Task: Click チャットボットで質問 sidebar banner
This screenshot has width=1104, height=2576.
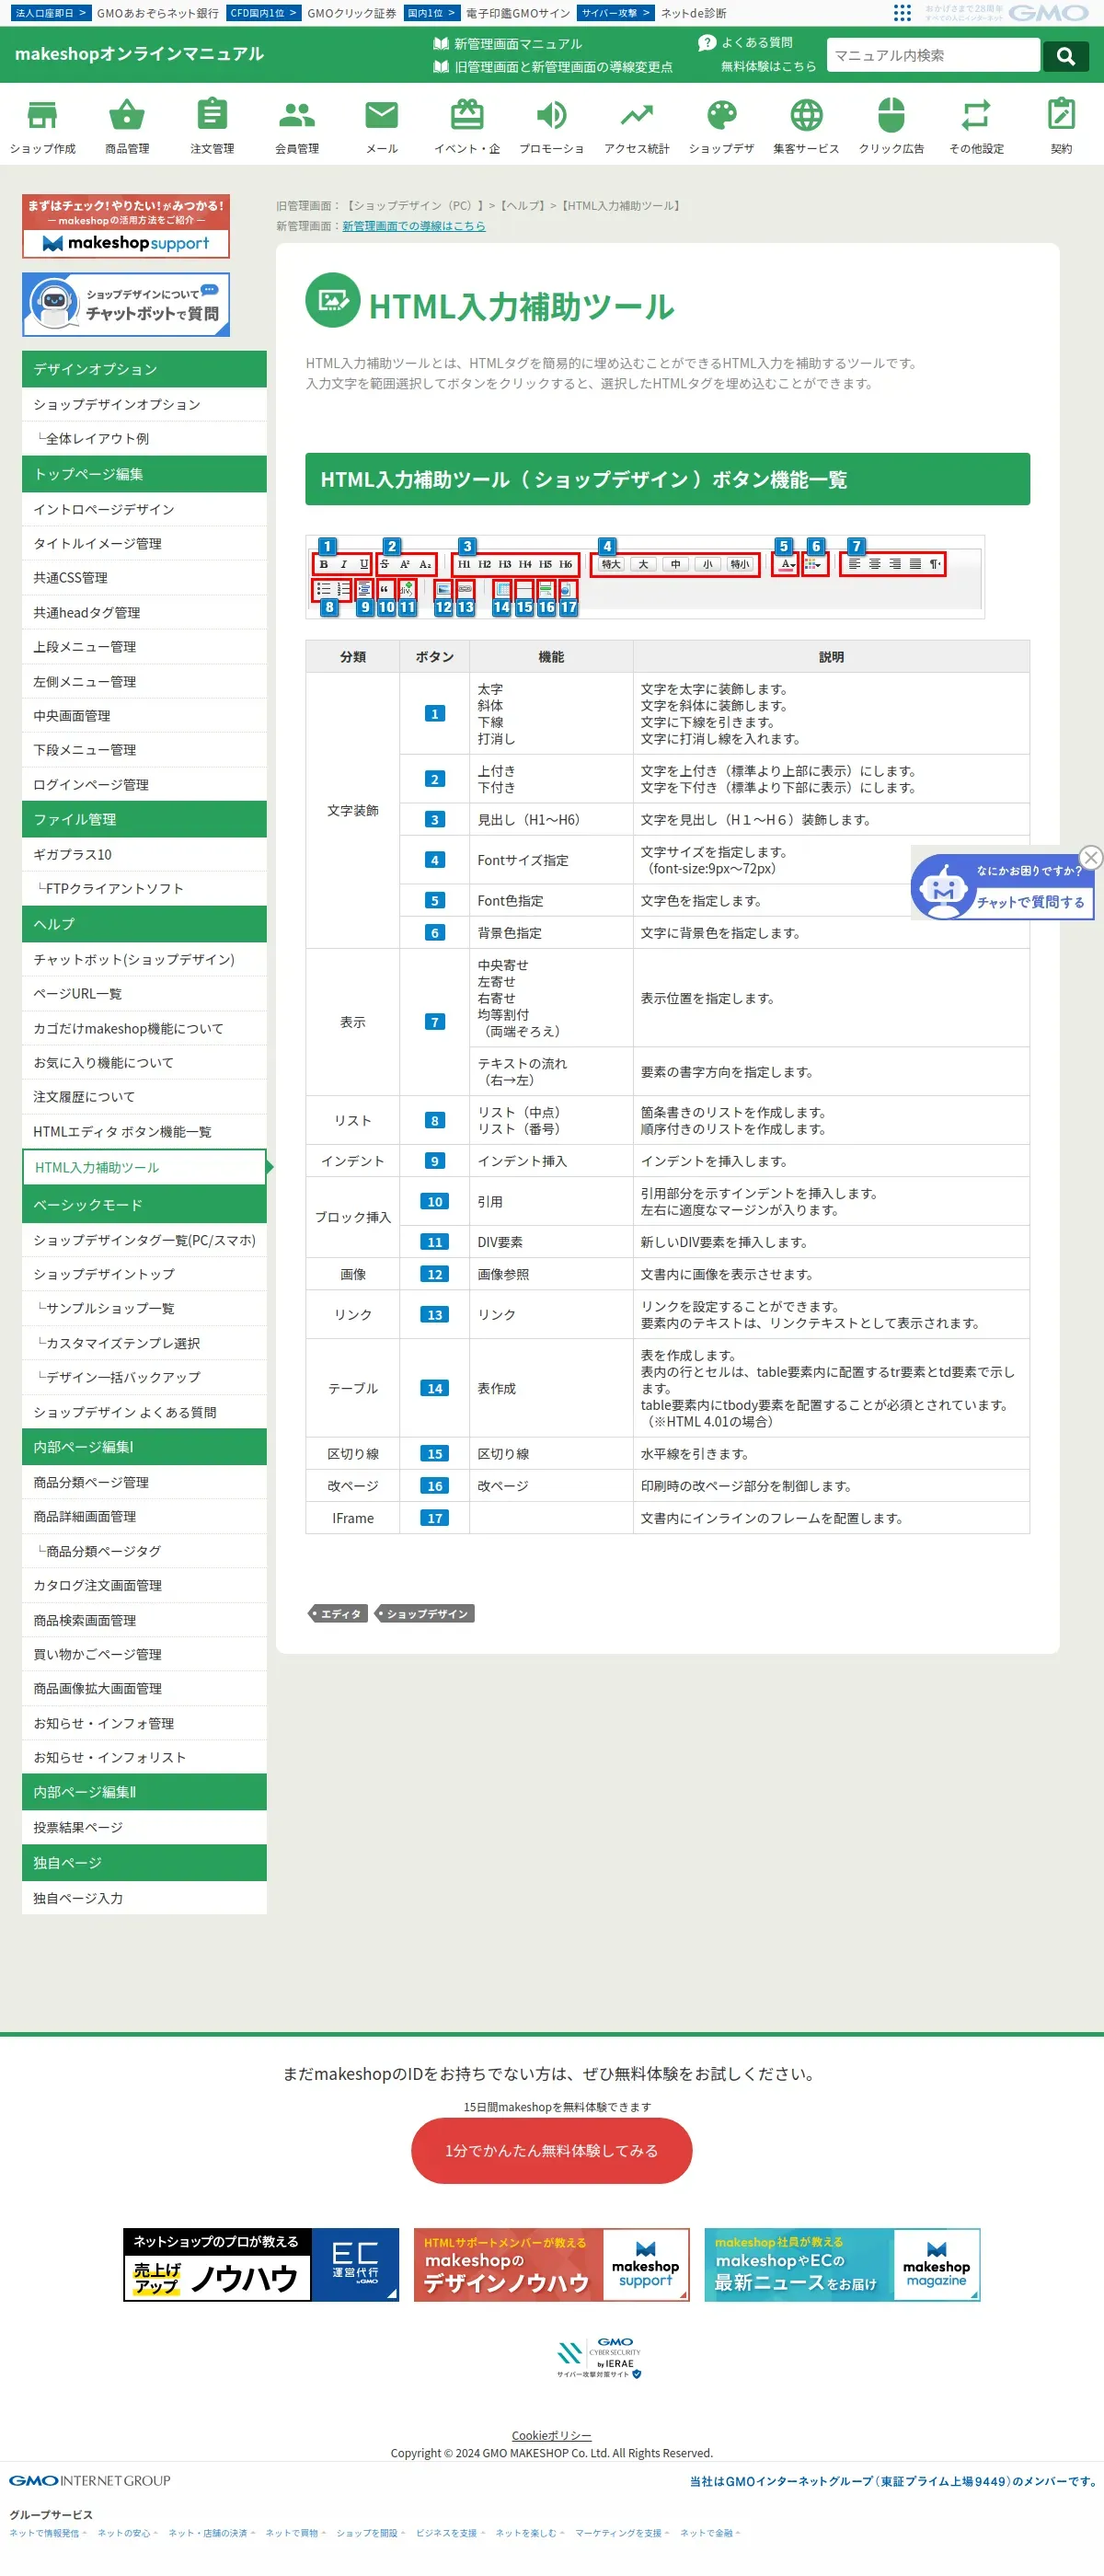Action: coord(126,304)
